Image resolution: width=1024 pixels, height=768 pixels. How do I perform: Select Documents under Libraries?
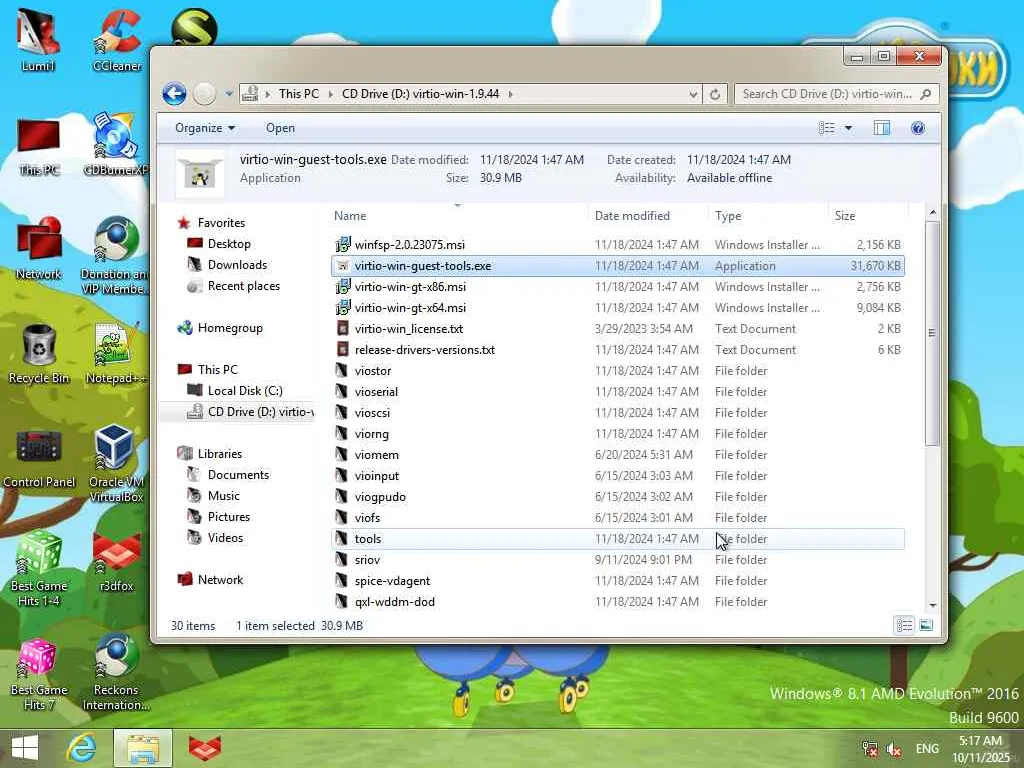click(238, 475)
